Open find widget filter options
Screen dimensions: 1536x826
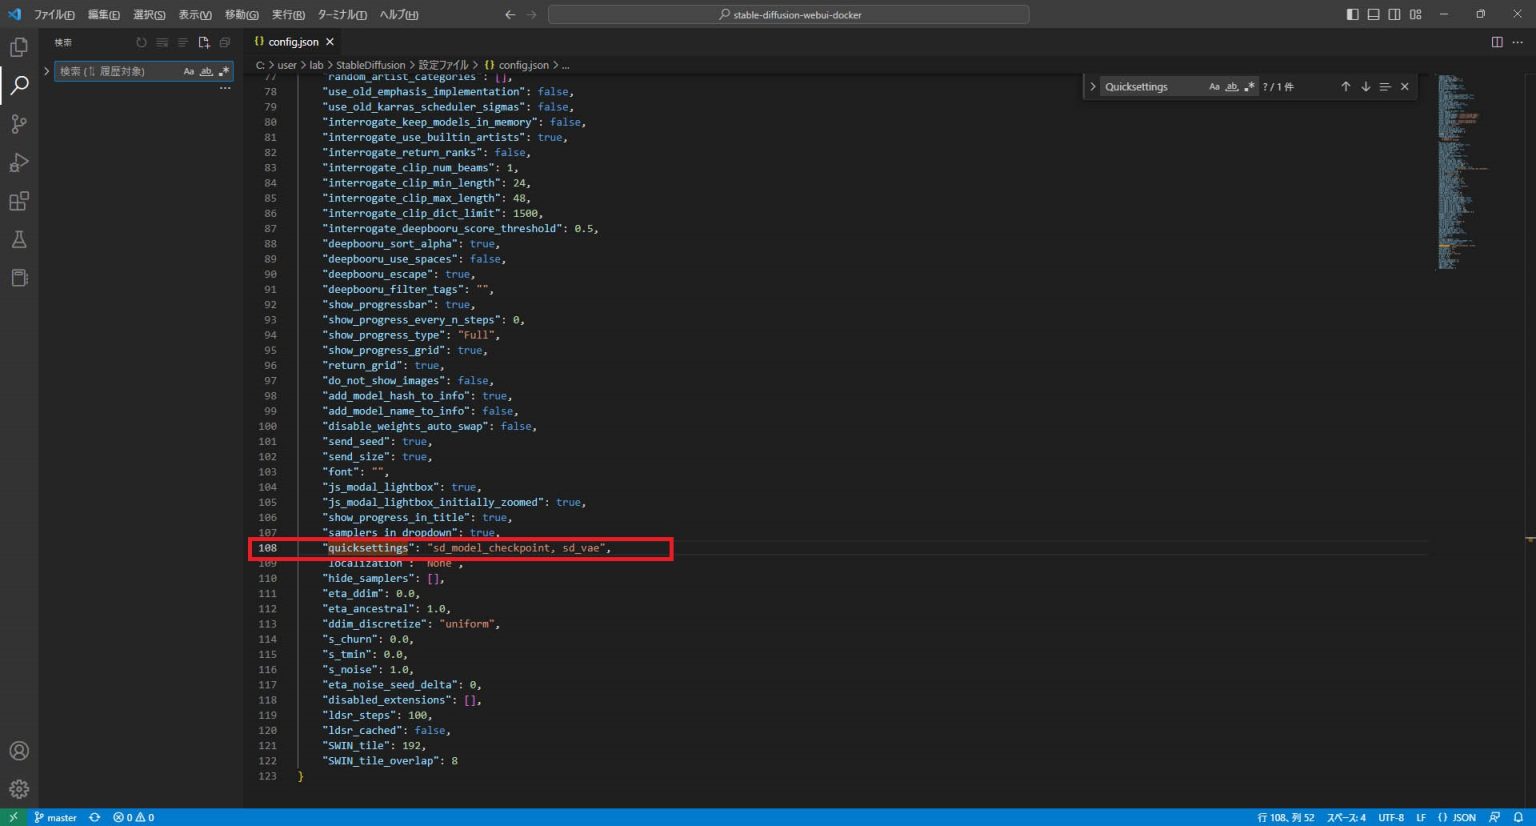point(1386,86)
